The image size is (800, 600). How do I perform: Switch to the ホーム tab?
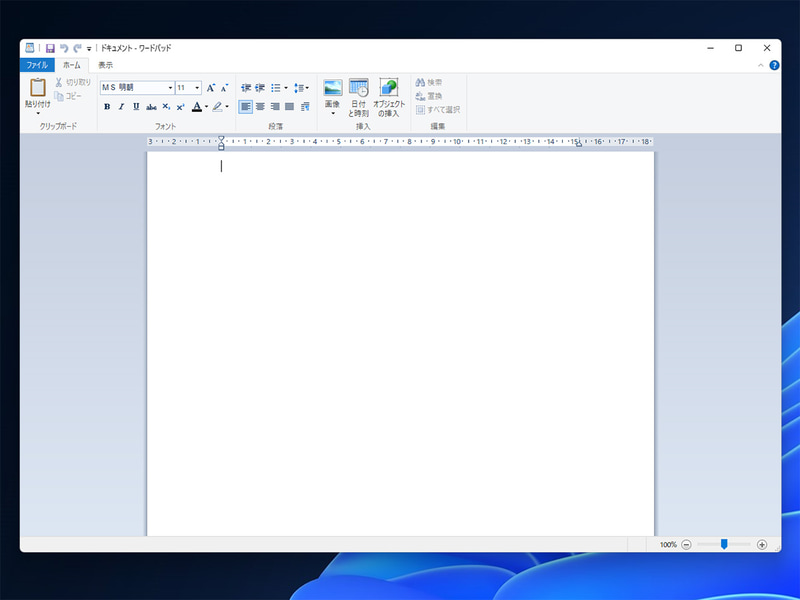pos(71,65)
